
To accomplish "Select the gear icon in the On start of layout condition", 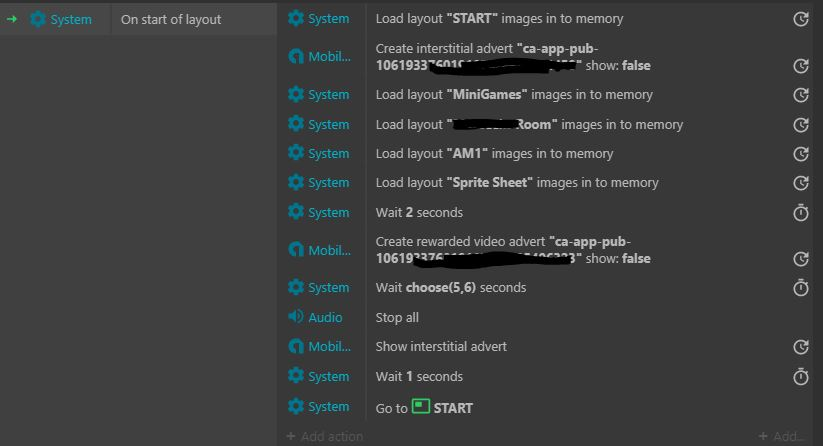I will (38, 19).
